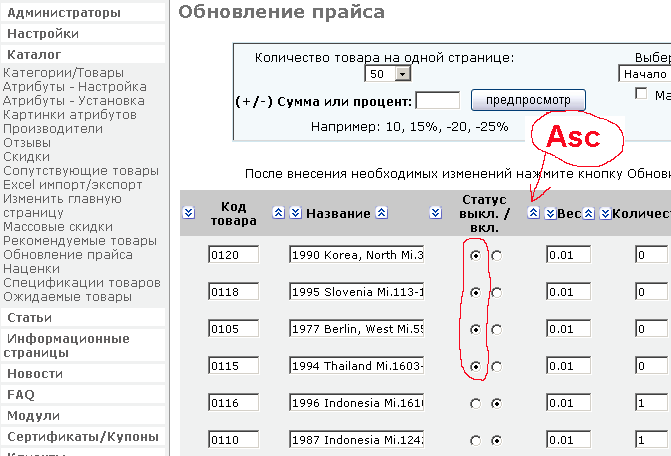Open the FAQ menu section

click(83, 394)
